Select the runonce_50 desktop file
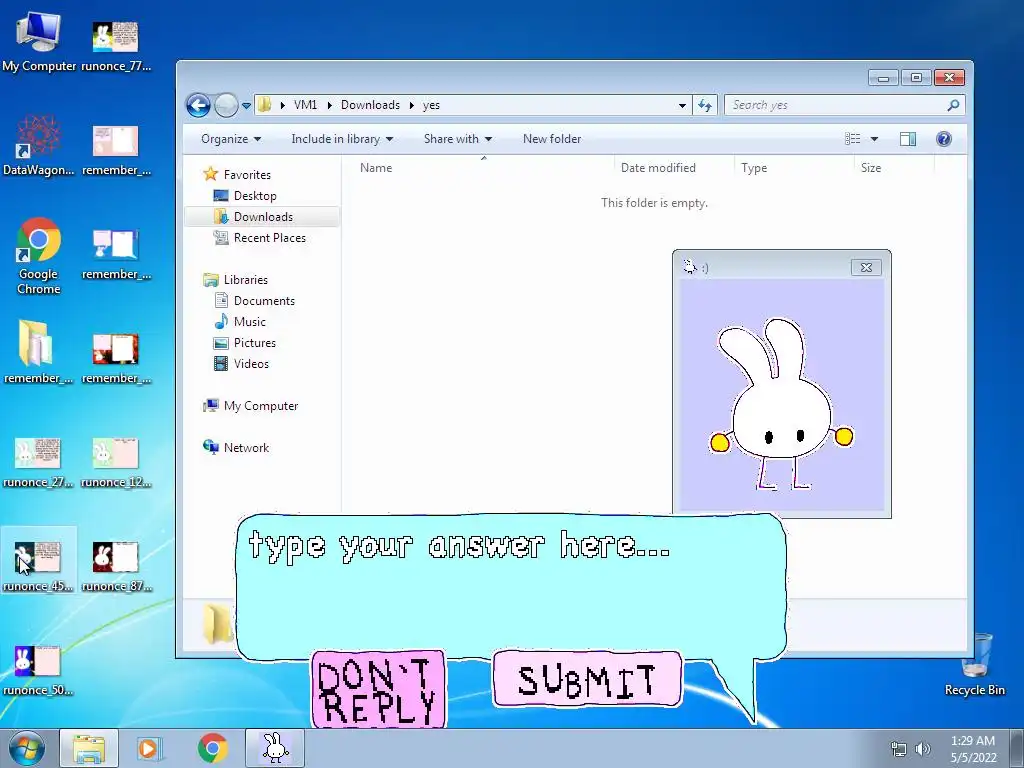Viewport: 1024px width, 768px height. [x=38, y=670]
